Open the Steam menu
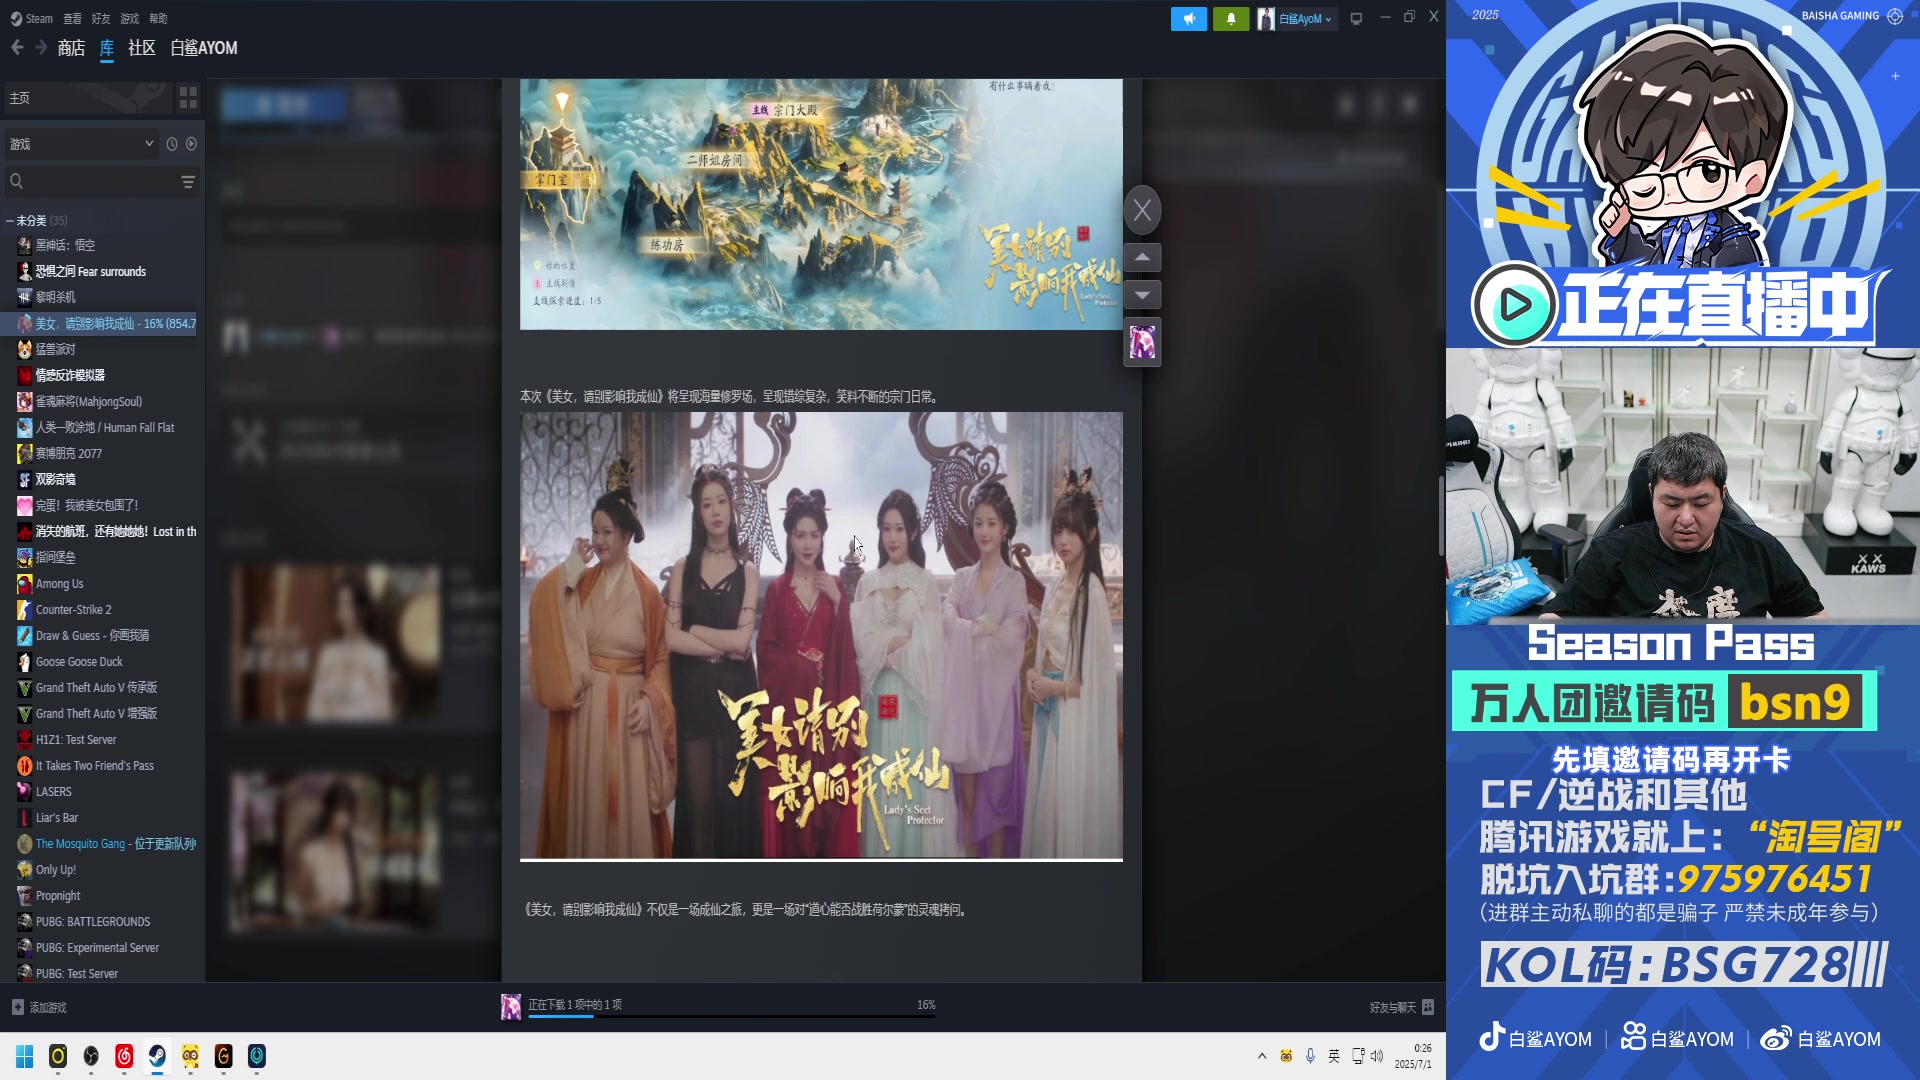Screen dimensions: 1920x1080 (x=32, y=18)
